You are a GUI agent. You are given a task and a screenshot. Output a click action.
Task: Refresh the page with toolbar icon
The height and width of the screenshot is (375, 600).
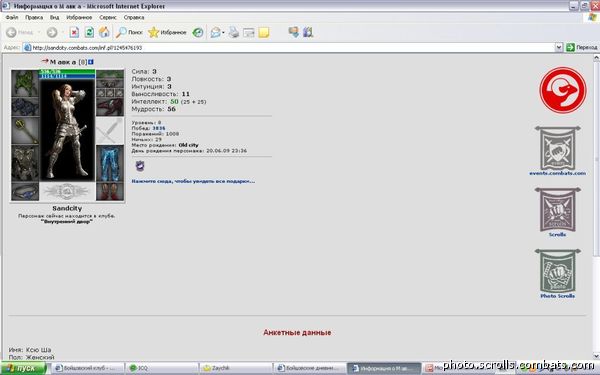pos(89,33)
